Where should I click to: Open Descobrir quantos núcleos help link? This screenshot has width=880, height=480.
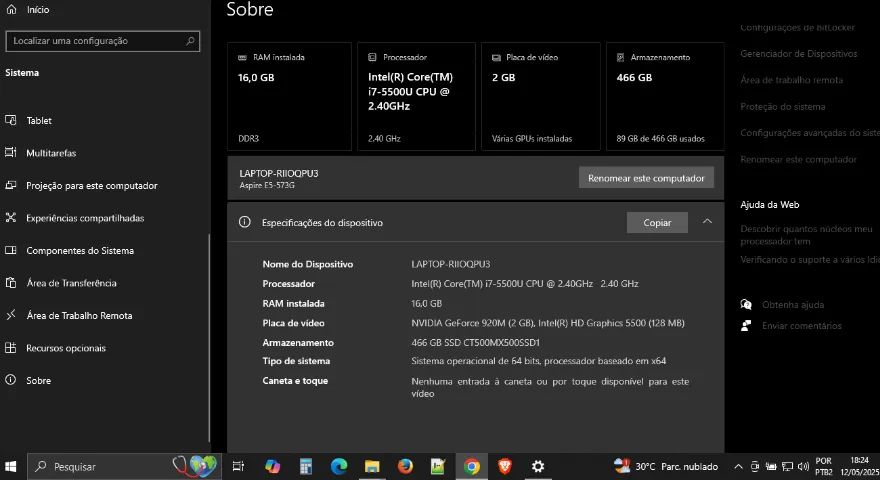pyautogui.click(x=806, y=235)
